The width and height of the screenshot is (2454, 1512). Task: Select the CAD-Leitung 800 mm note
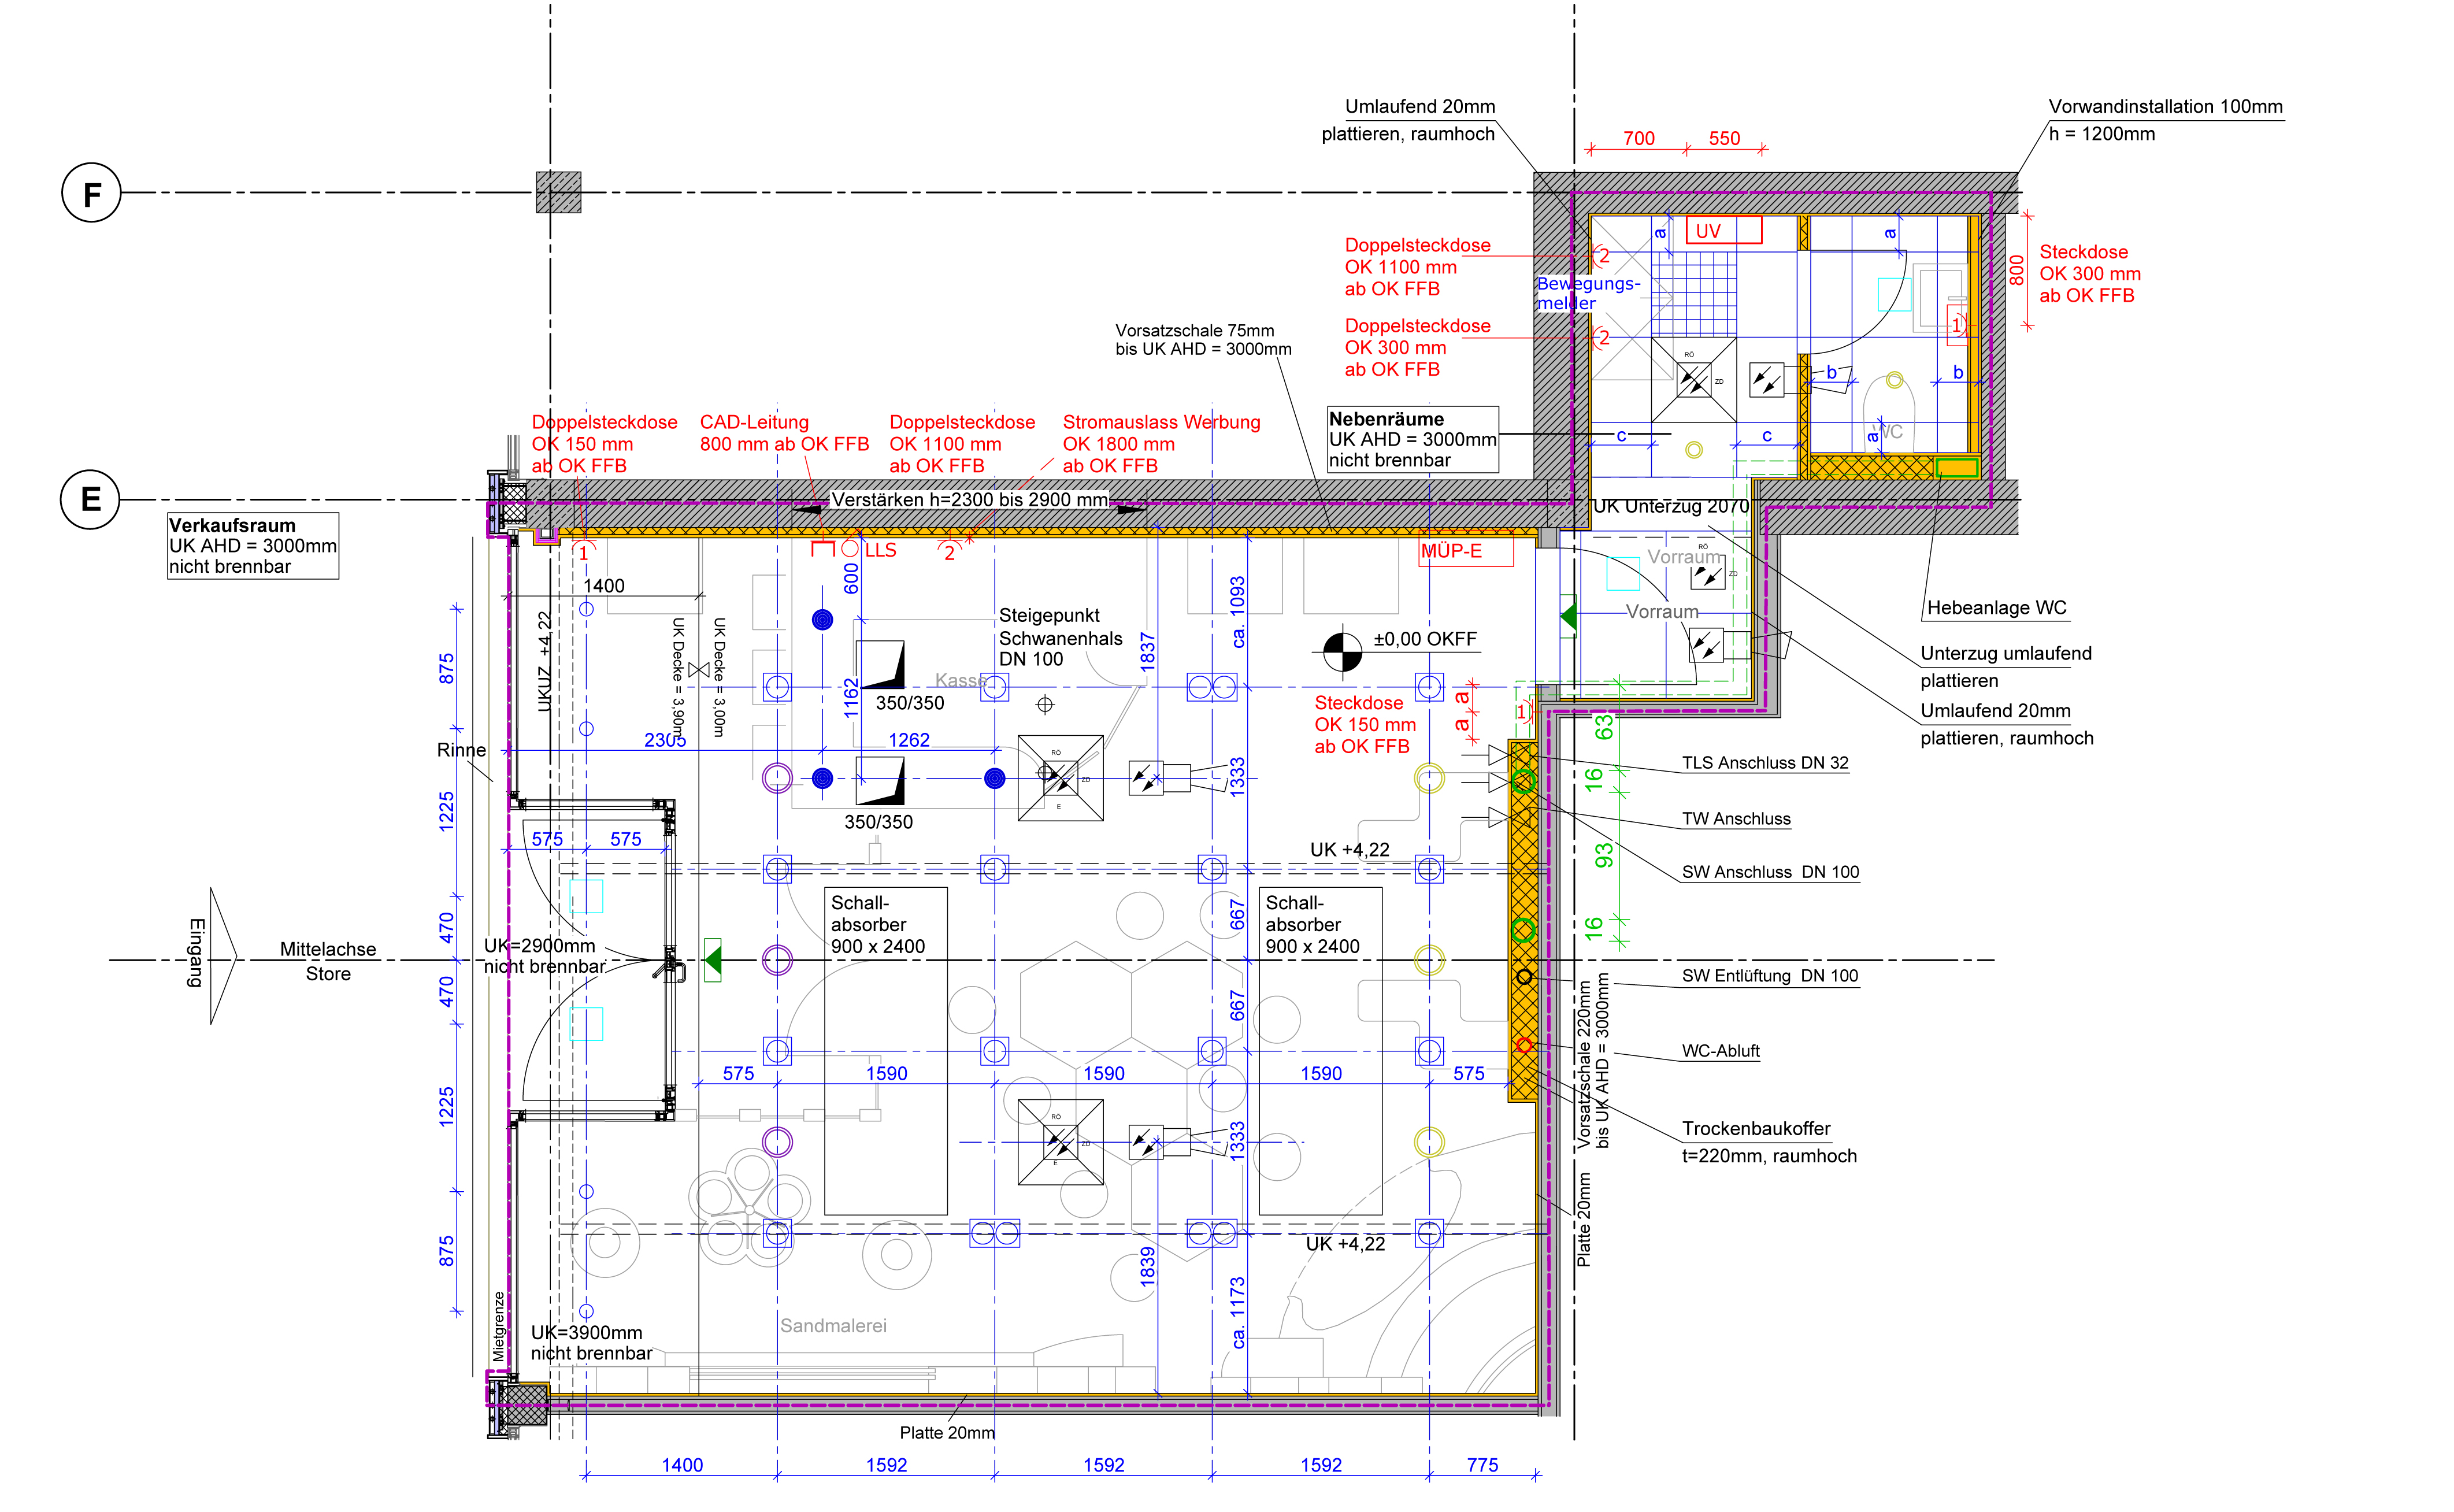[784, 433]
